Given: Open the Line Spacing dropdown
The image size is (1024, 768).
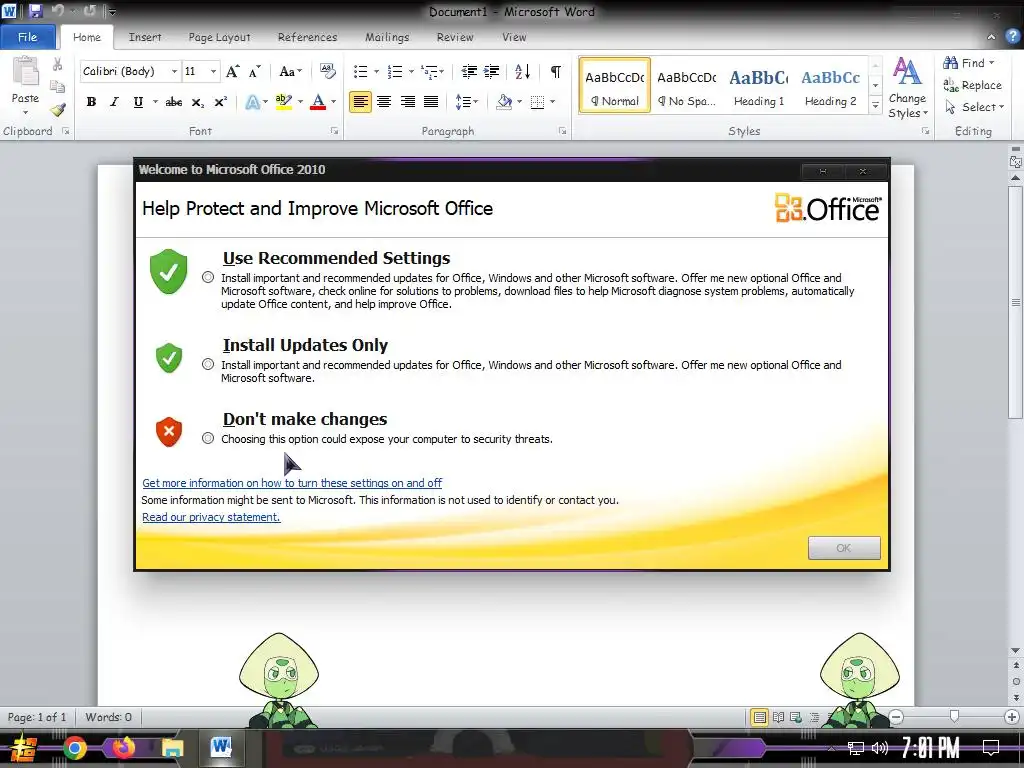Looking at the screenshot, I should tap(466, 102).
